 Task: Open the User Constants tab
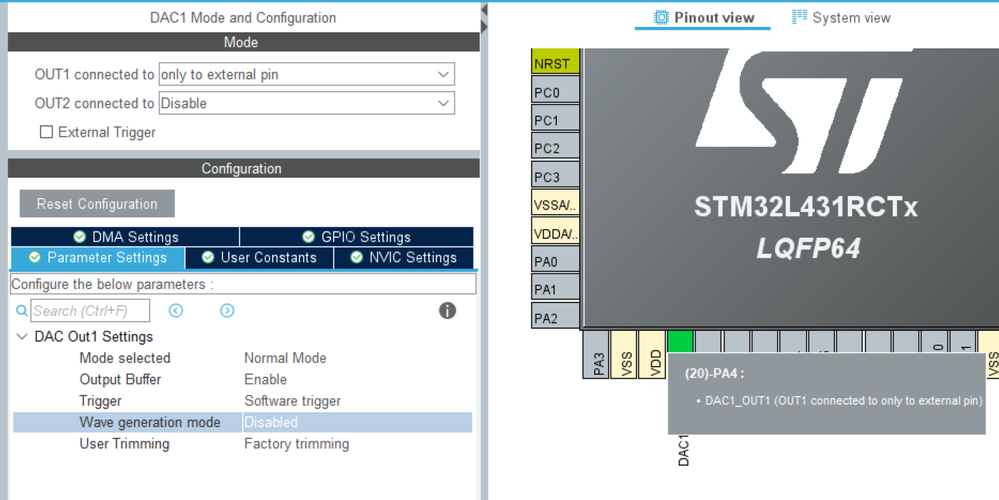coord(259,258)
